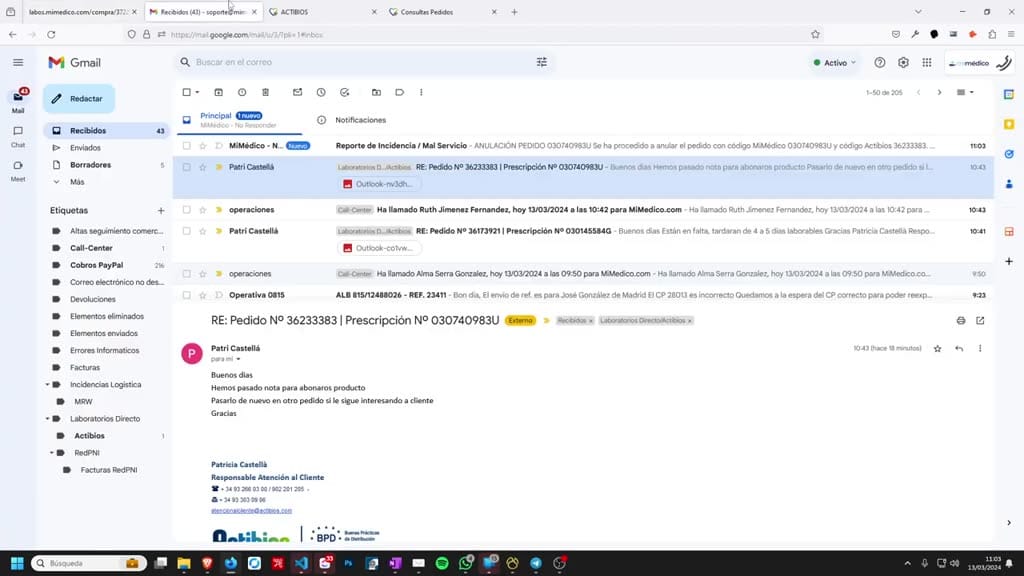Click mark as unread envelope icon
This screenshot has height=576, width=1024.
[298, 93]
